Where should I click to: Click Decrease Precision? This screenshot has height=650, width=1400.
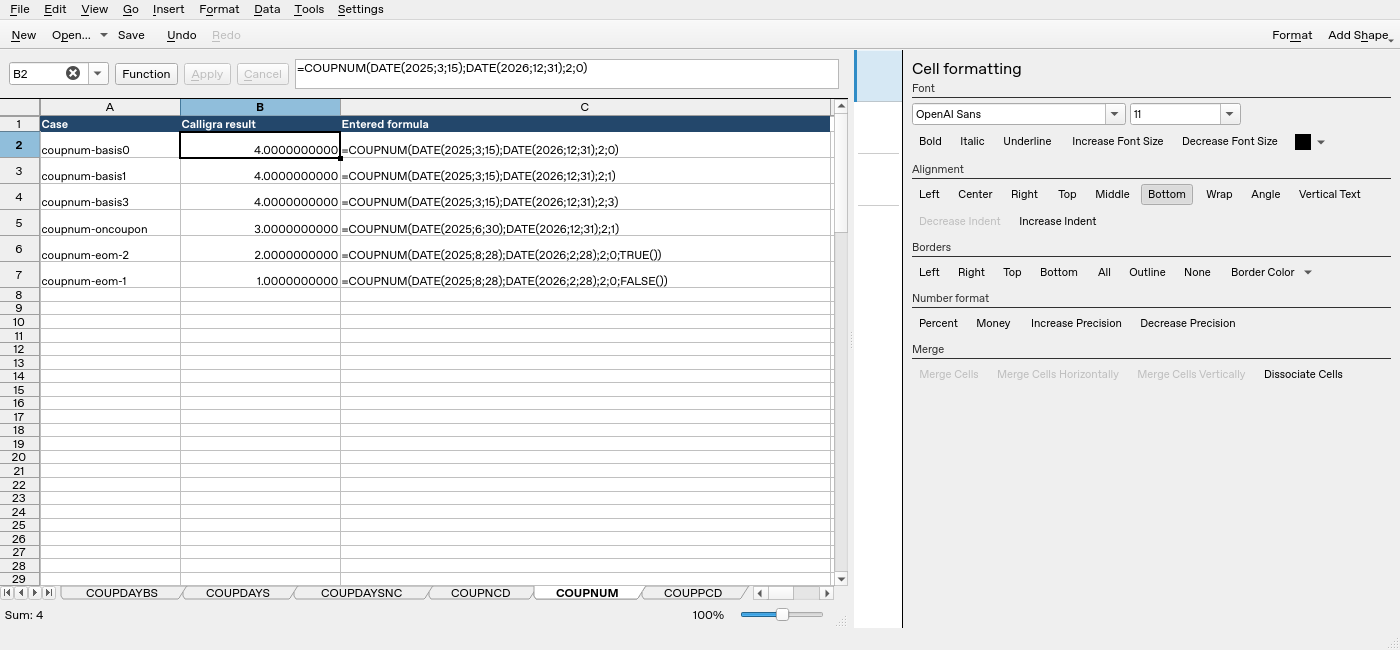[1187, 323]
